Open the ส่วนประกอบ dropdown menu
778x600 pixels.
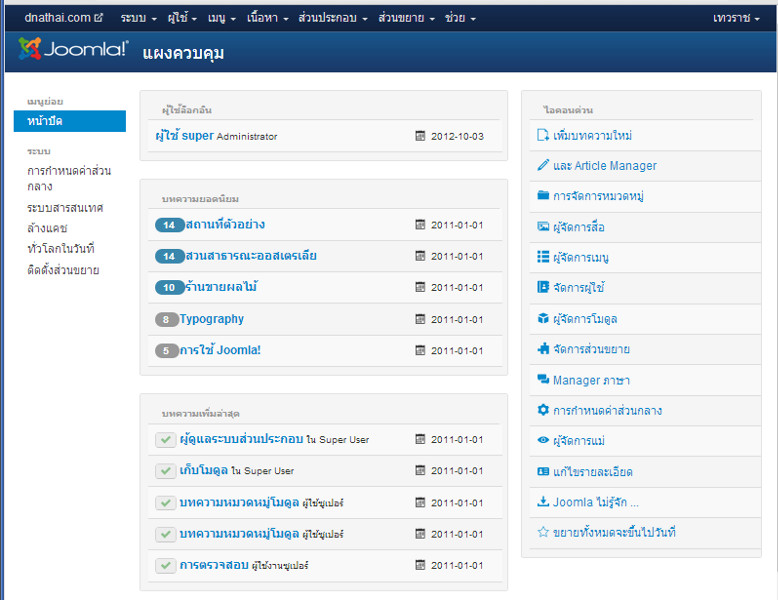[x=332, y=18]
